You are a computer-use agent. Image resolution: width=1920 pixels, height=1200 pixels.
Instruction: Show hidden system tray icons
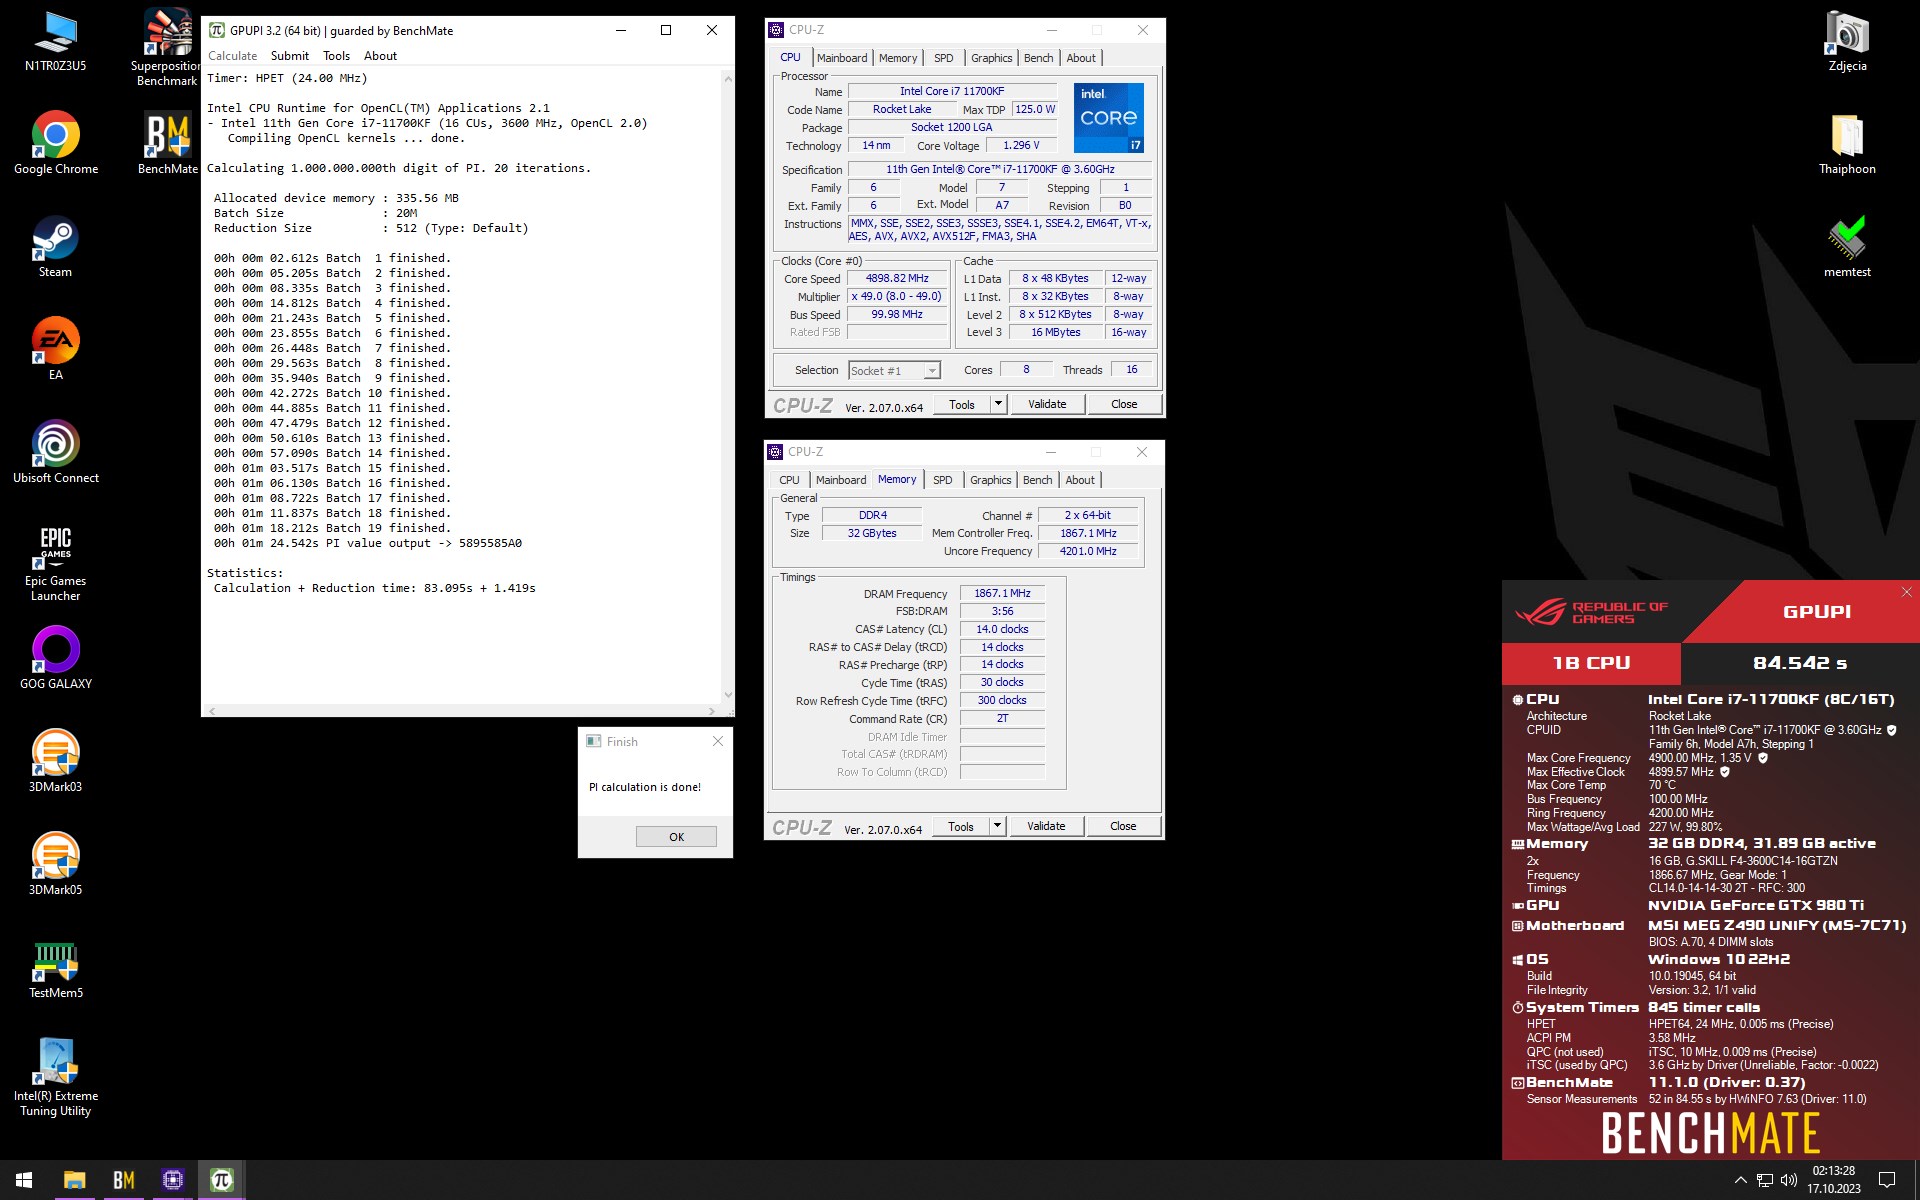point(1740,1180)
